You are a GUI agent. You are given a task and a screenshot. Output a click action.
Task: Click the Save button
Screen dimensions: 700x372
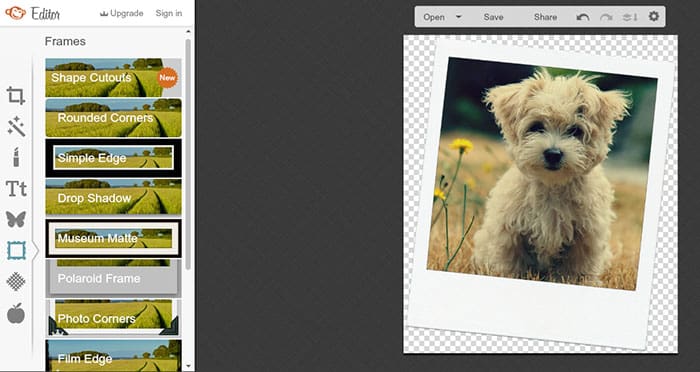[493, 17]
